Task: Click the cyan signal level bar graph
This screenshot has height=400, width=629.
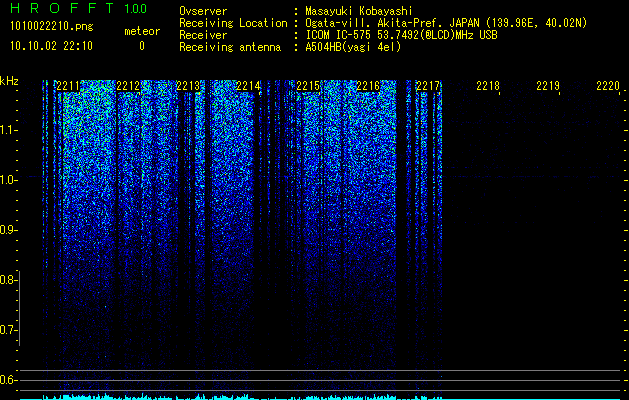Action: pyautogui.click(x=320, y=397)
